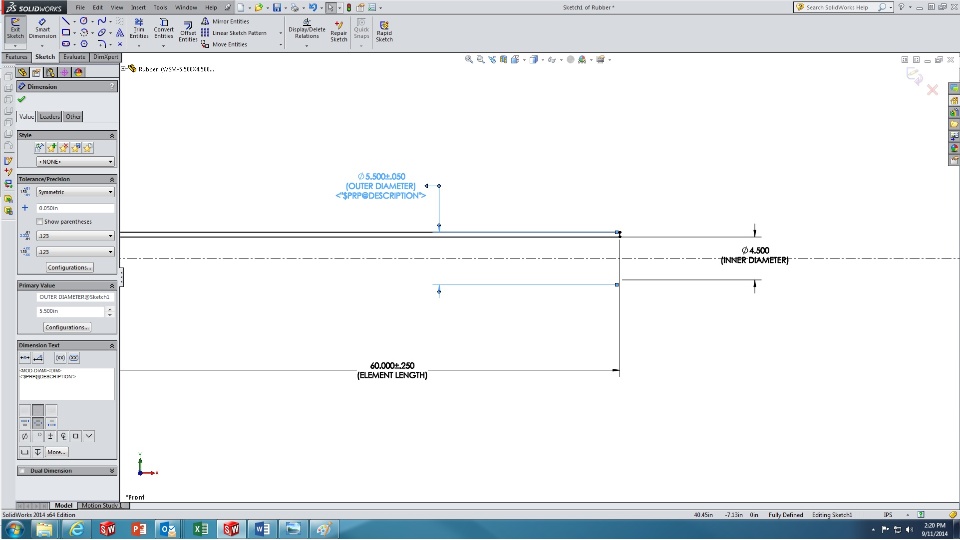Click the Rebuild traffic light icon
Screen dimensions: 960x540
(349, 7)
